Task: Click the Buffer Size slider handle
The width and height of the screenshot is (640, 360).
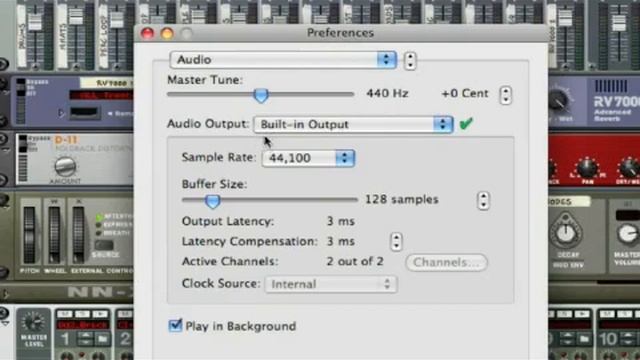Action: coord(212,201)
